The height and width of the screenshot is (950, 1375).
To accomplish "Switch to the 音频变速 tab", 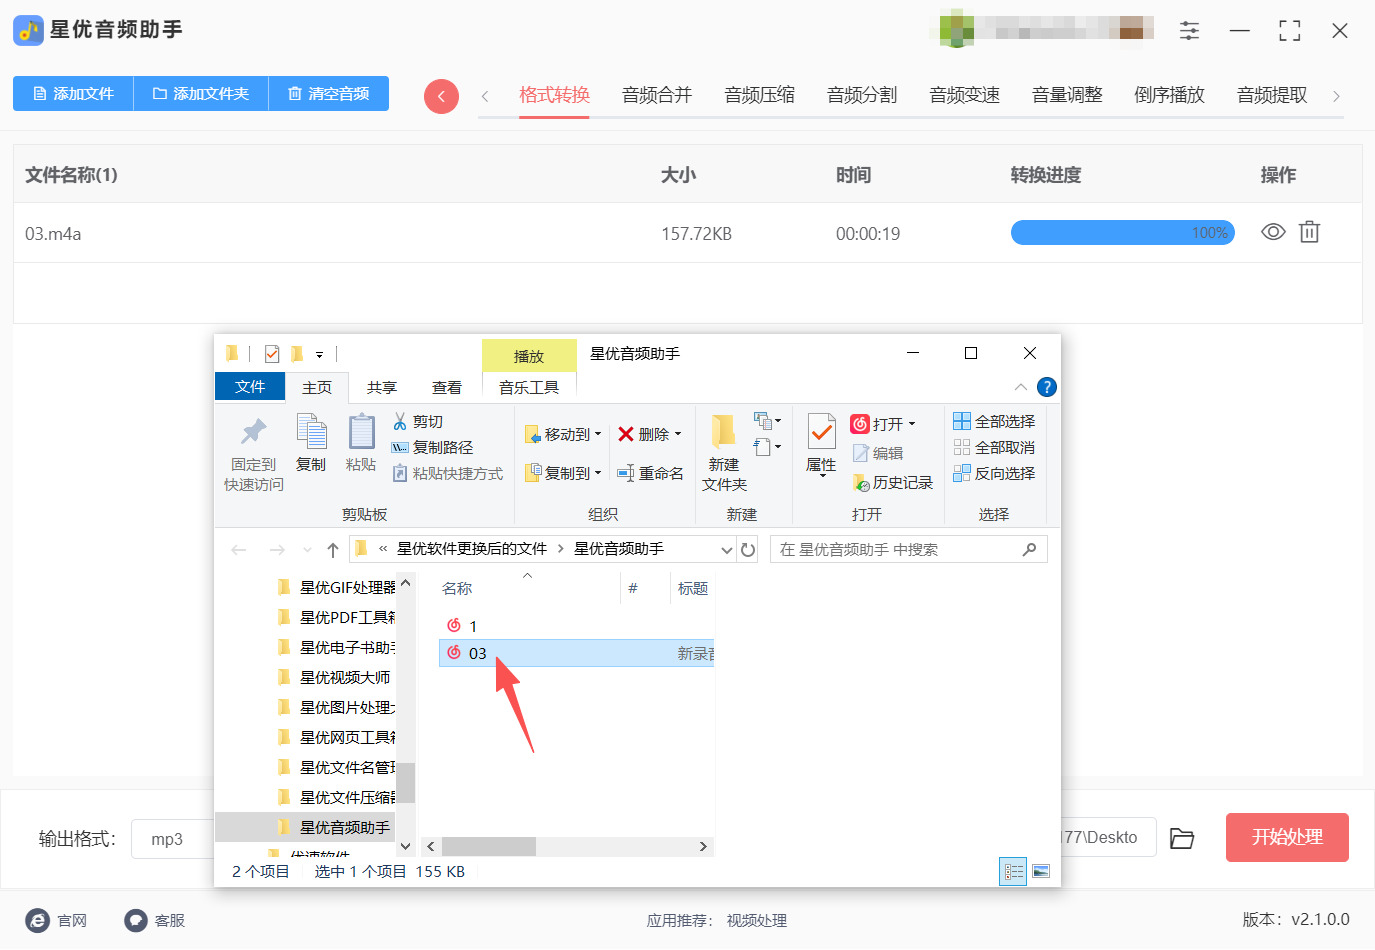I will [x=965, y=95].
